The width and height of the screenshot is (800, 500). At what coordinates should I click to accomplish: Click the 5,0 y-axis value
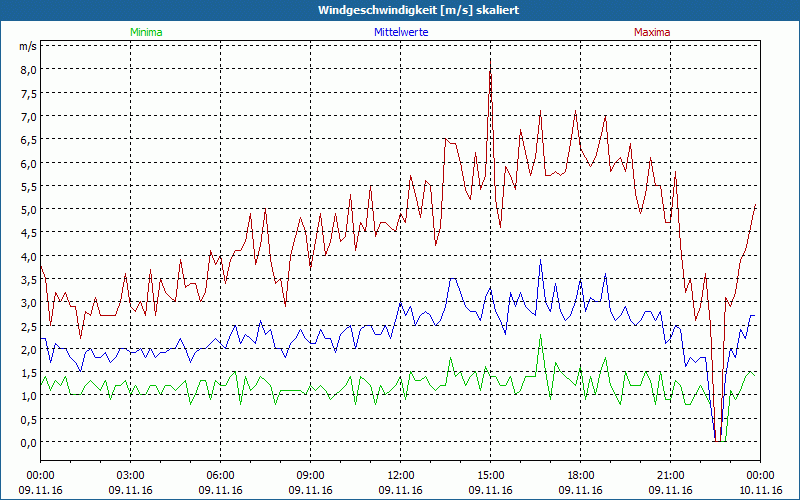coord(28,210)
